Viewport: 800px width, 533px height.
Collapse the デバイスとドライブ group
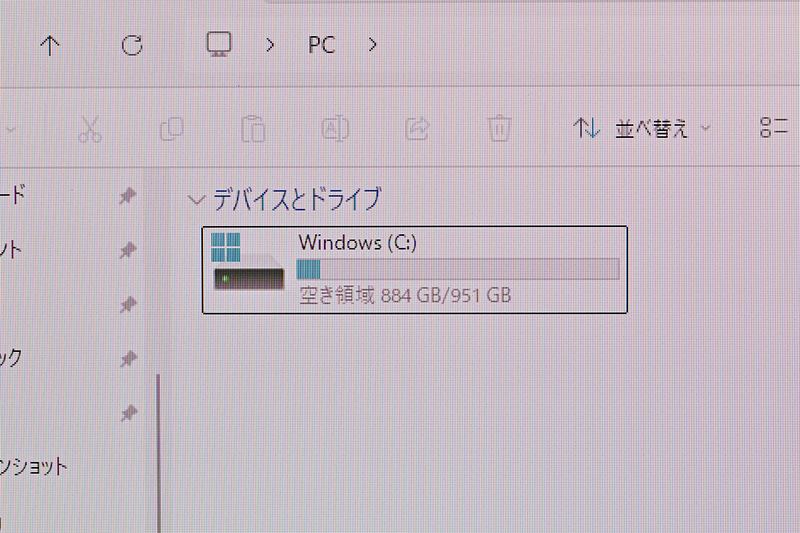point(196,199)
